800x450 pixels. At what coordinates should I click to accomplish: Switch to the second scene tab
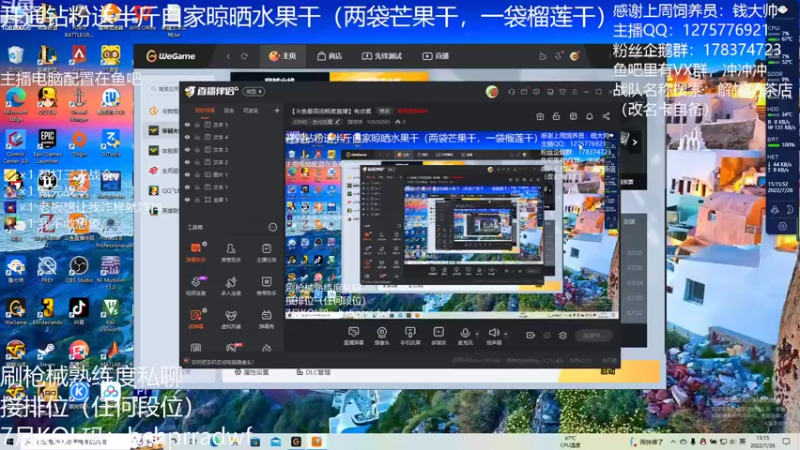(x=229, y=110)
